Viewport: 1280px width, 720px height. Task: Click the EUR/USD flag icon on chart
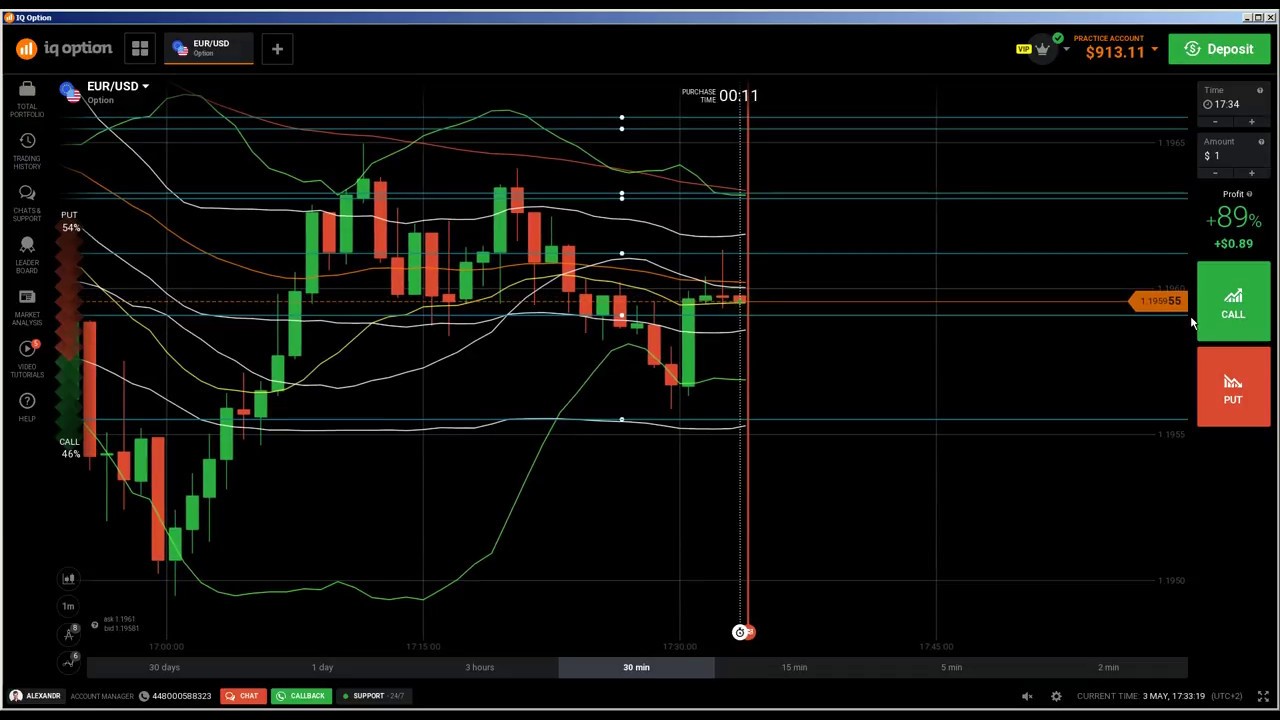click(70, 92)
